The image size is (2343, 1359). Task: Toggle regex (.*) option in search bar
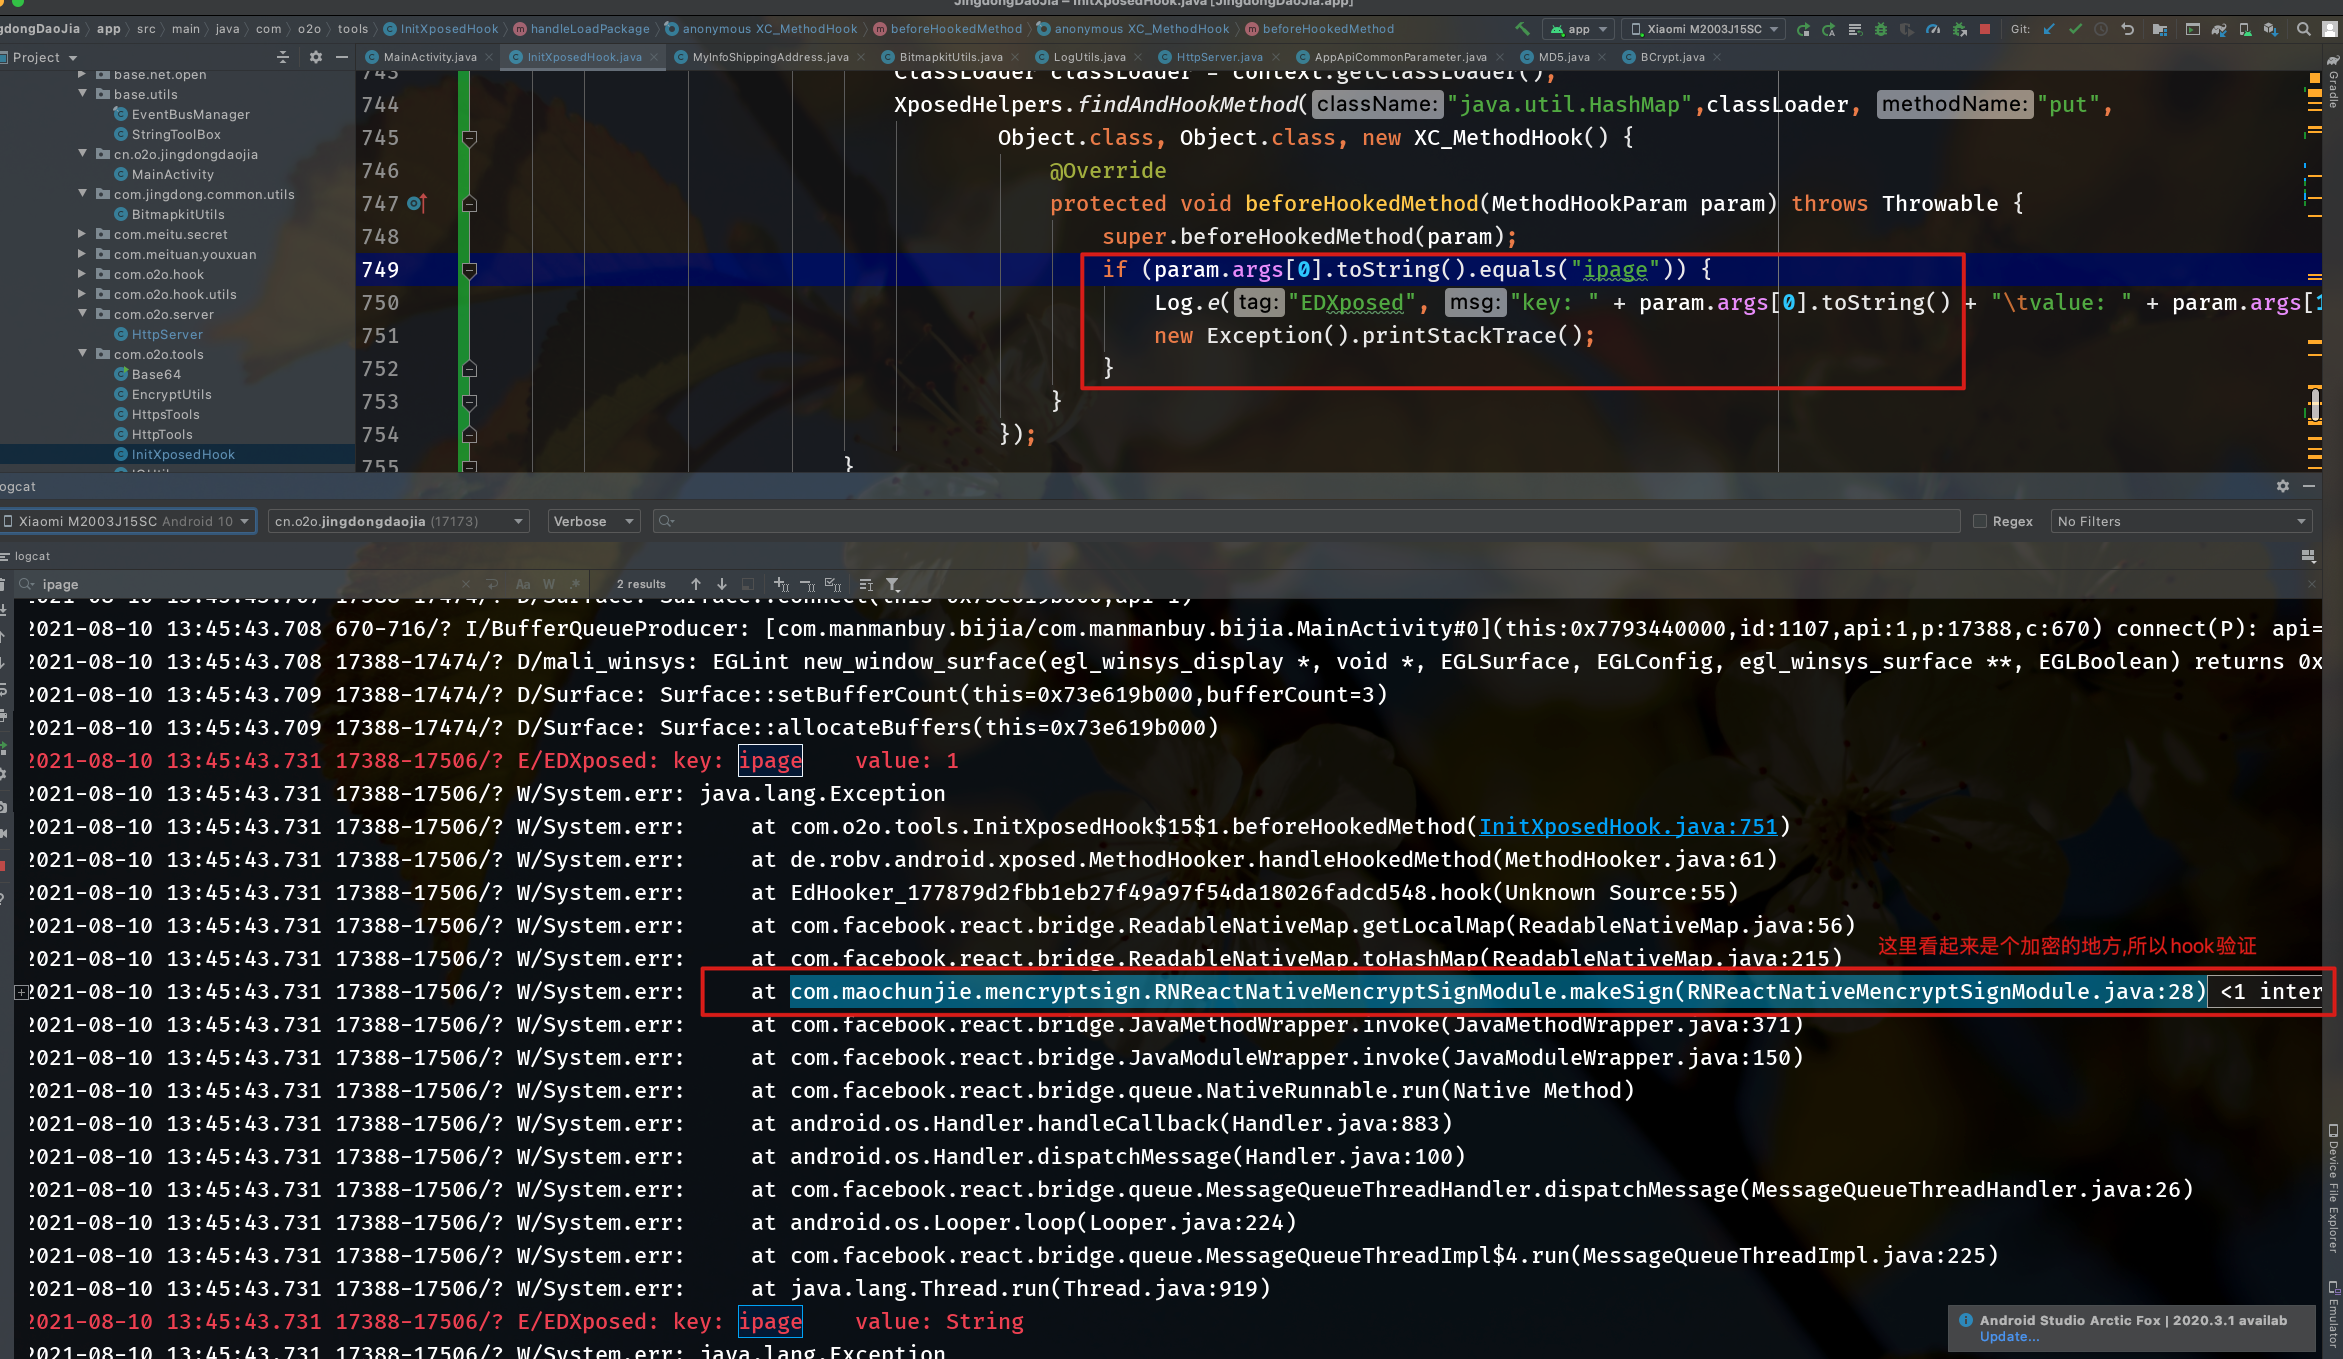click(575, 584)
